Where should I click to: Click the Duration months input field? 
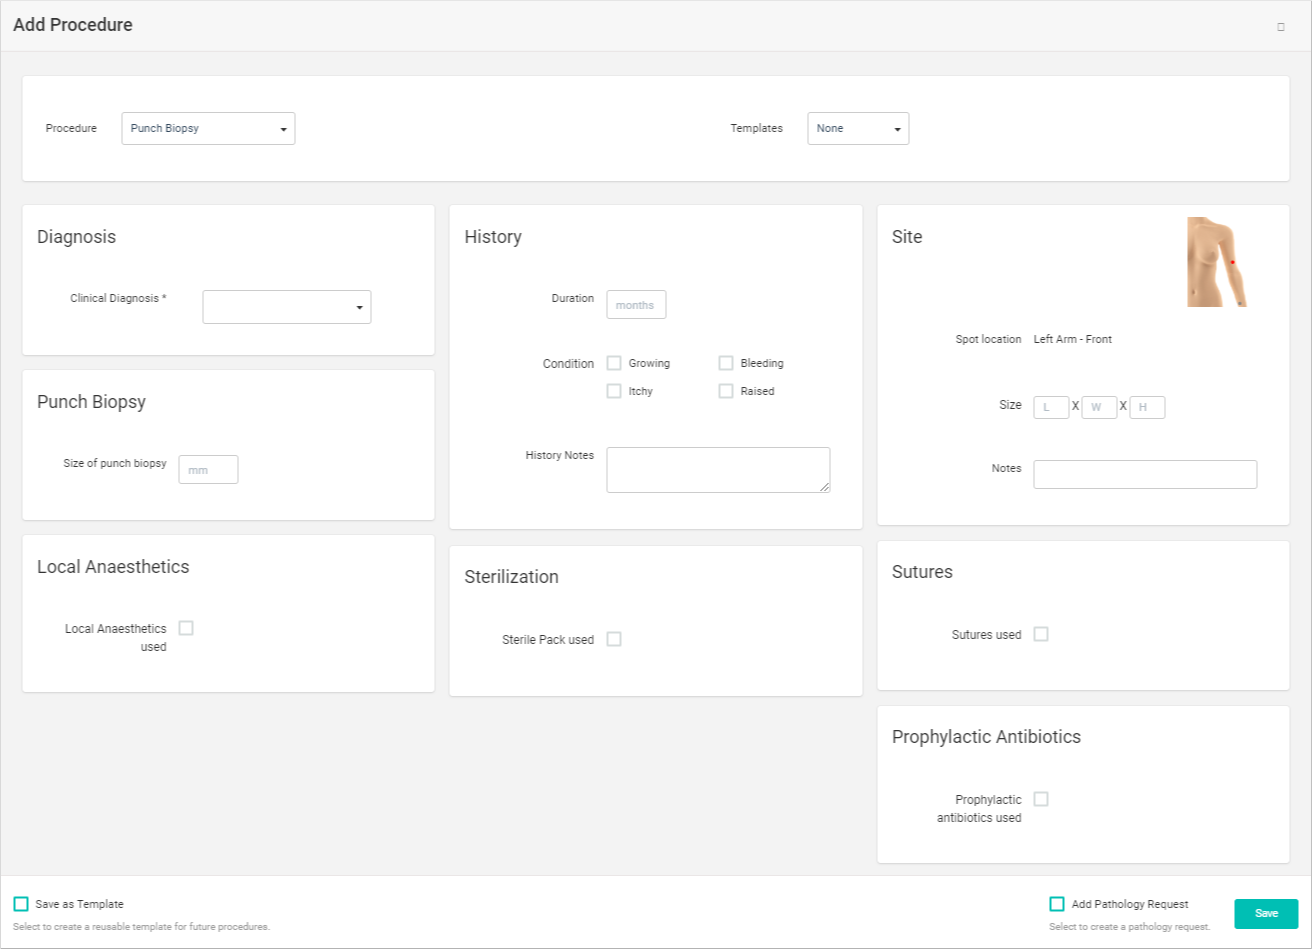tap(636, 305)
